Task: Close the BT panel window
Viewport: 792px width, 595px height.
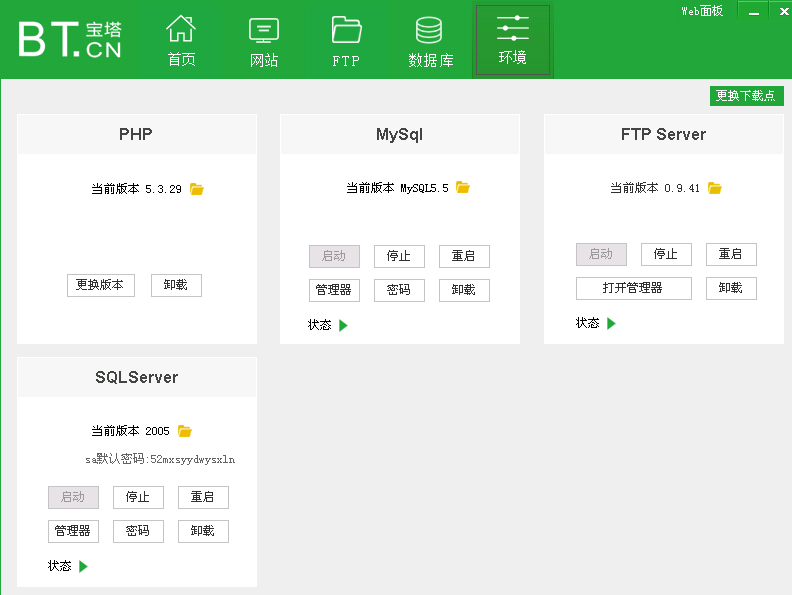Action: pyautogui.click(x=783, y=11)
